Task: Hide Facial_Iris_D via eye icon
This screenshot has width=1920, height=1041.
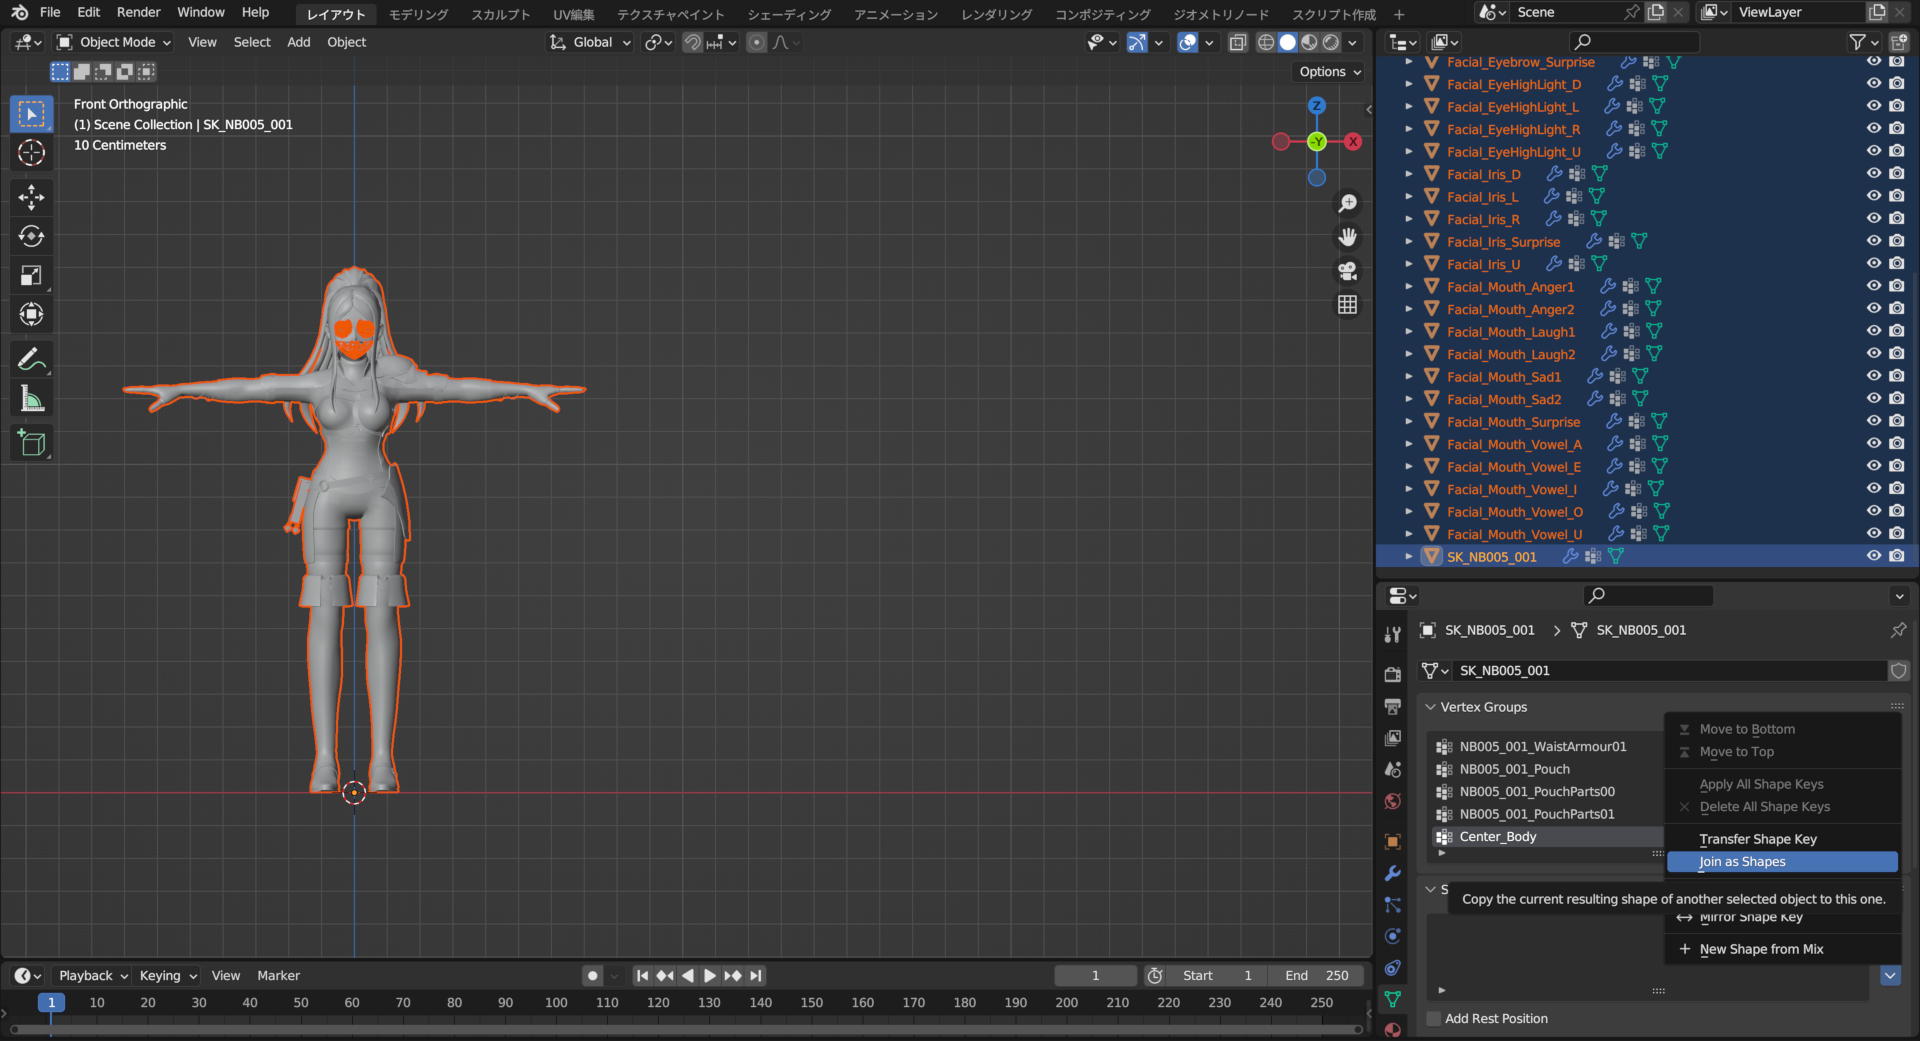Action: coord(1874,174)
